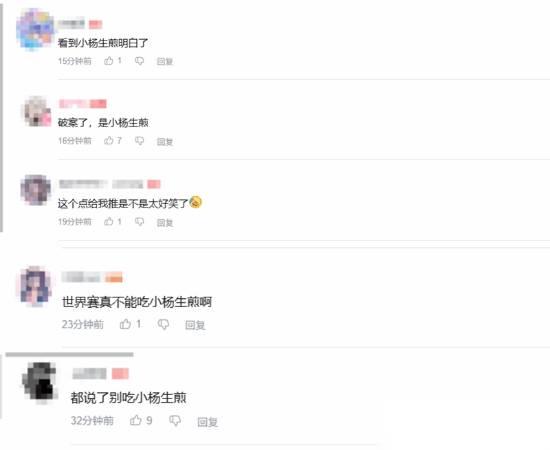
Task: Reply to the comment posted 32分钟前
Action: click(207, 421)
